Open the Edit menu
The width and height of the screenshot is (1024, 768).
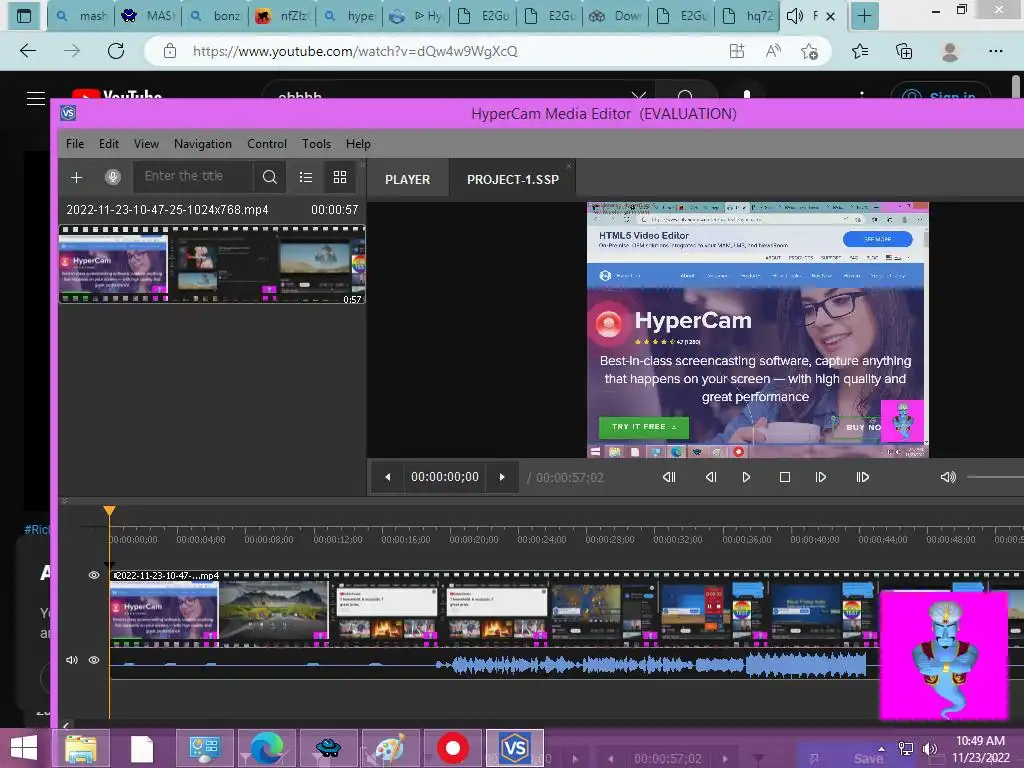click(x=108, y=144)
